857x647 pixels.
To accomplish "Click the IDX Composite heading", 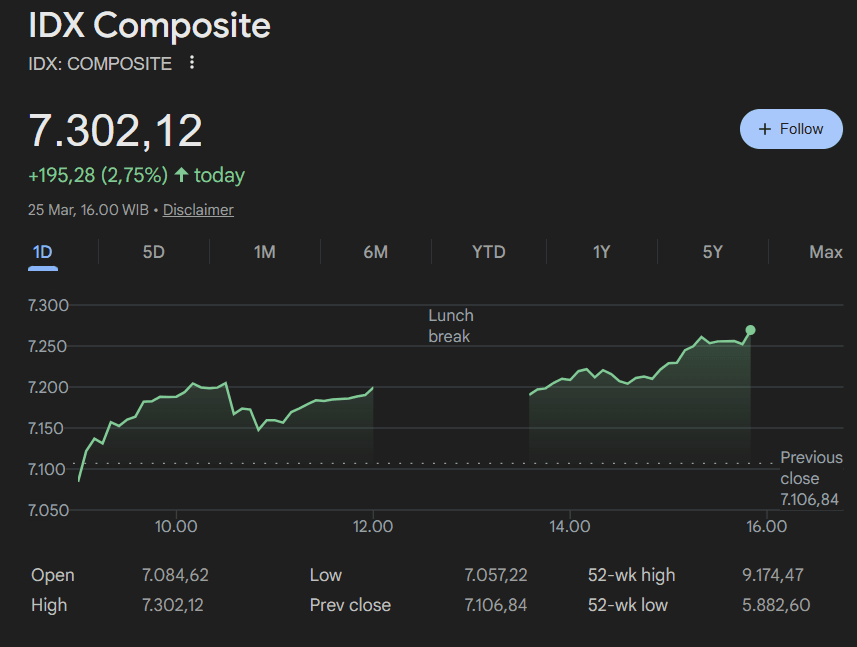I will tap(149, 25).
